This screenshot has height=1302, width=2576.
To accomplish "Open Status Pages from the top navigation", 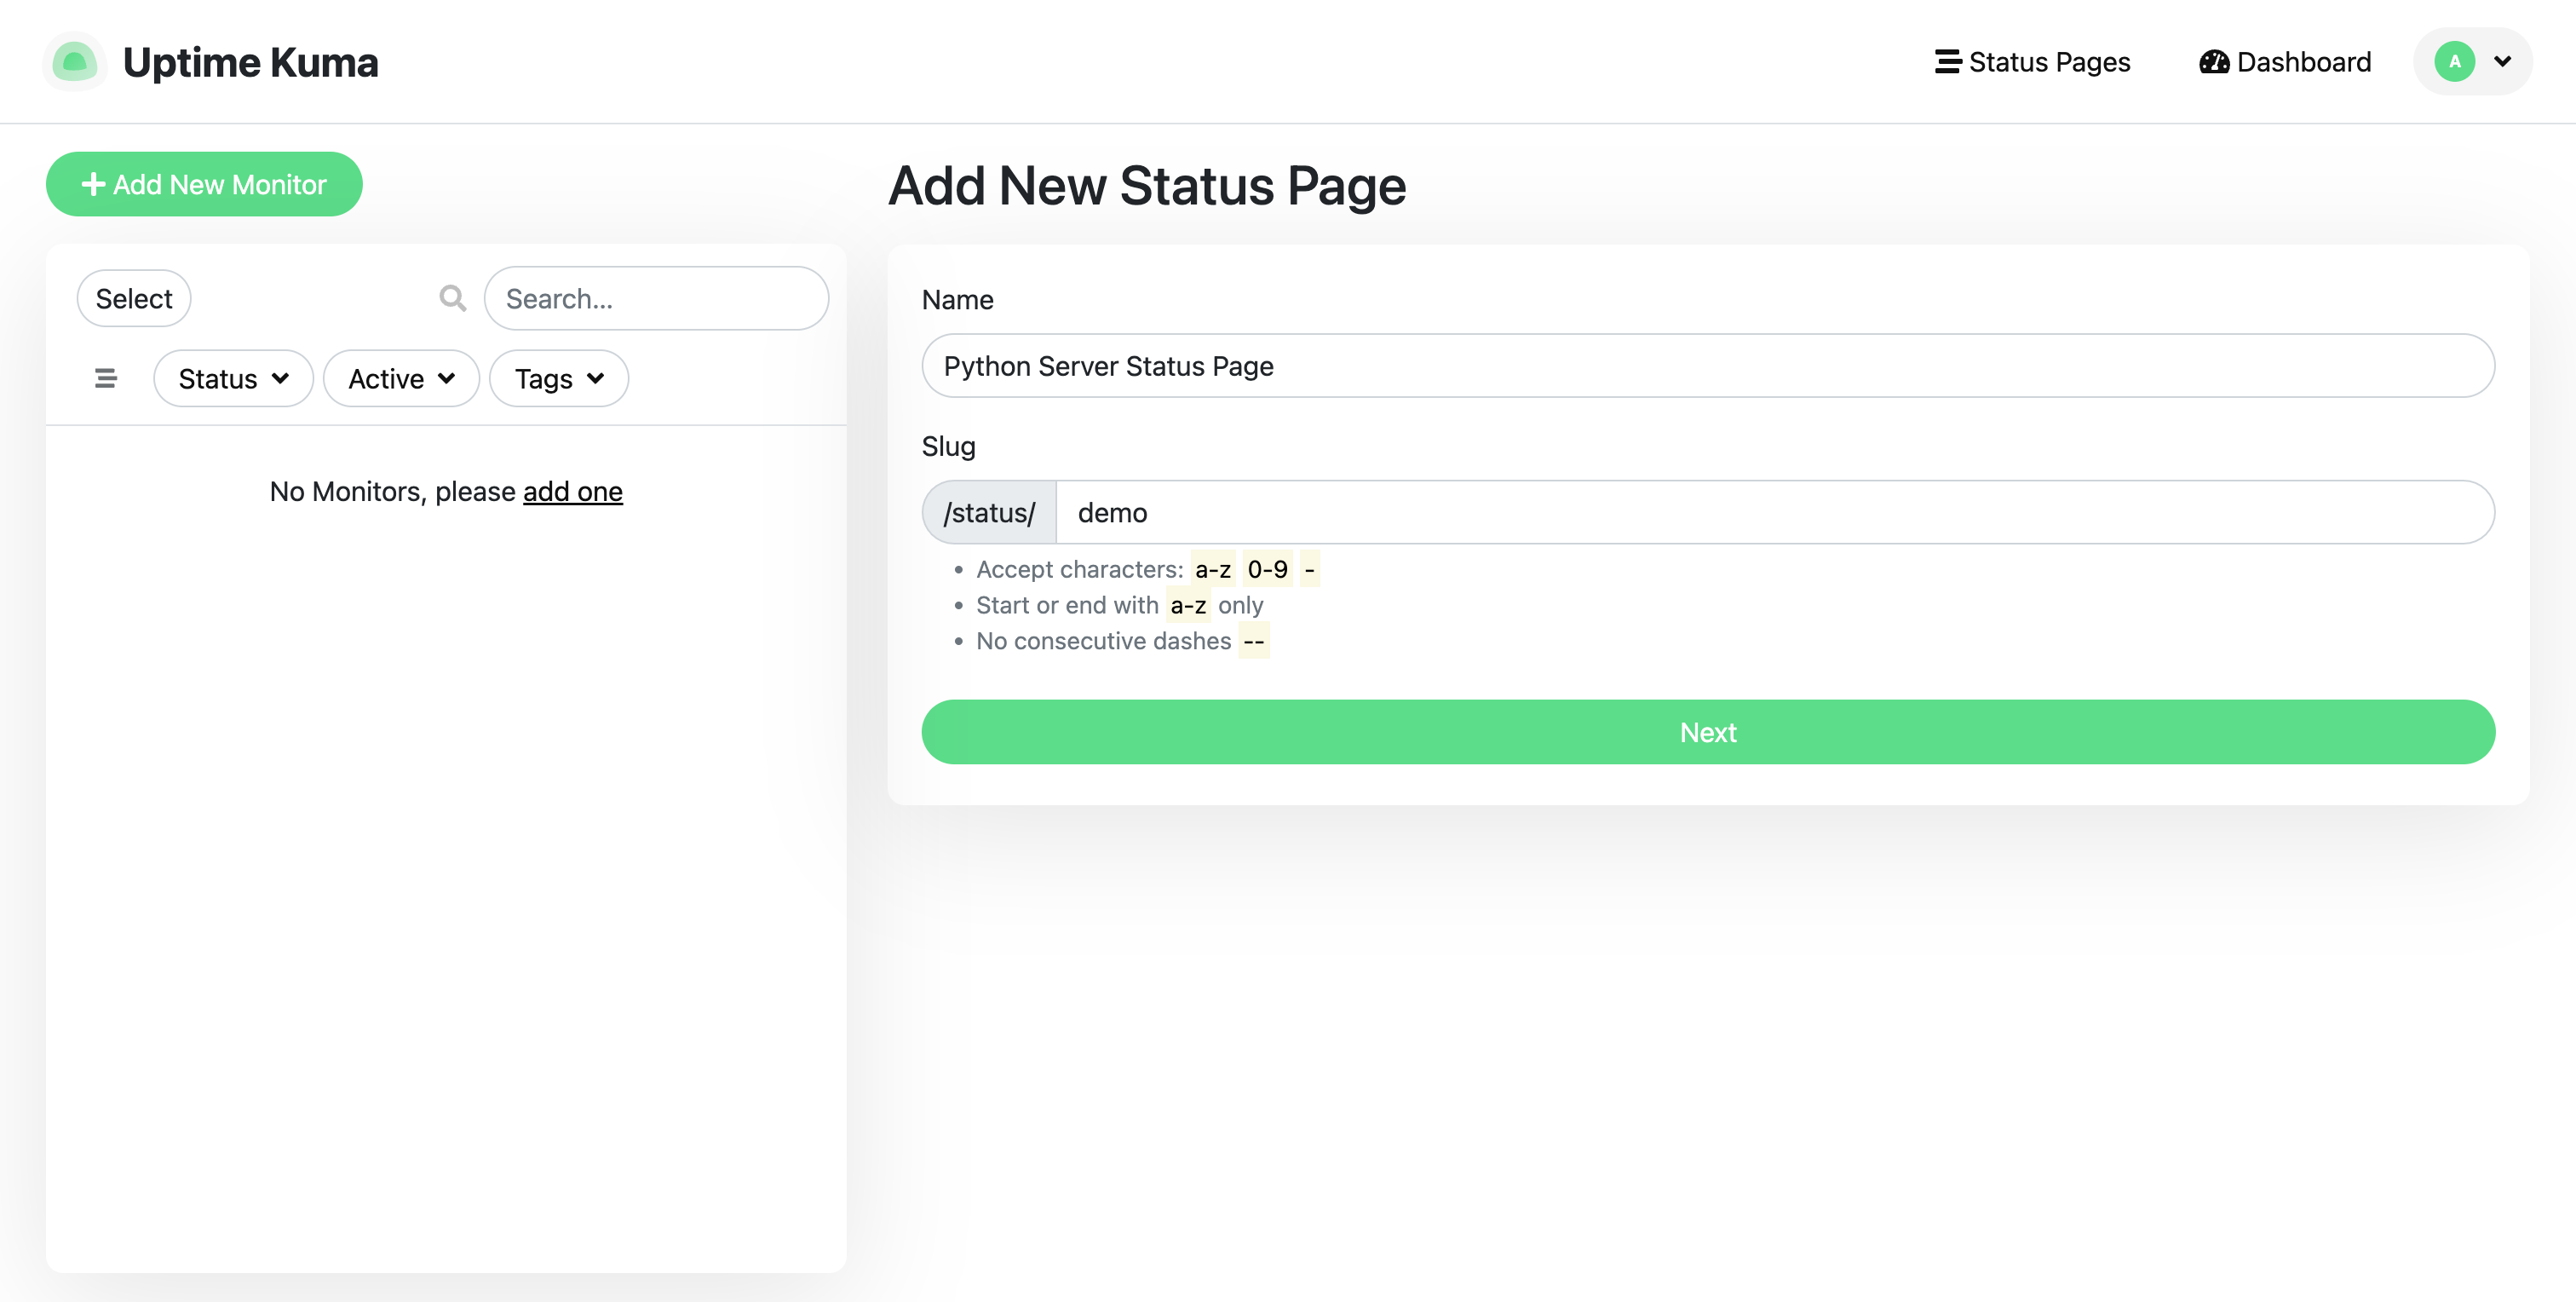I will tap(2032, 62).
